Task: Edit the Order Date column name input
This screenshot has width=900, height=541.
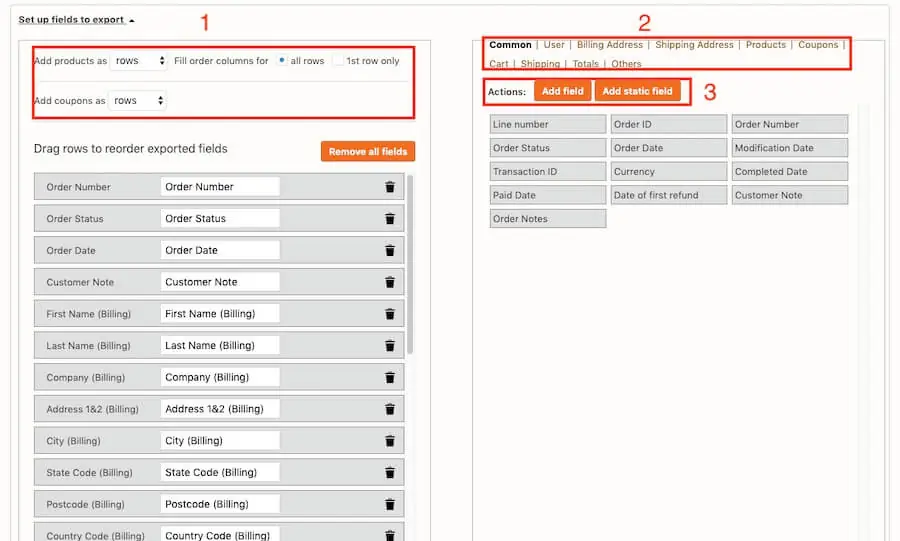Action: click(x=220, y=251)
